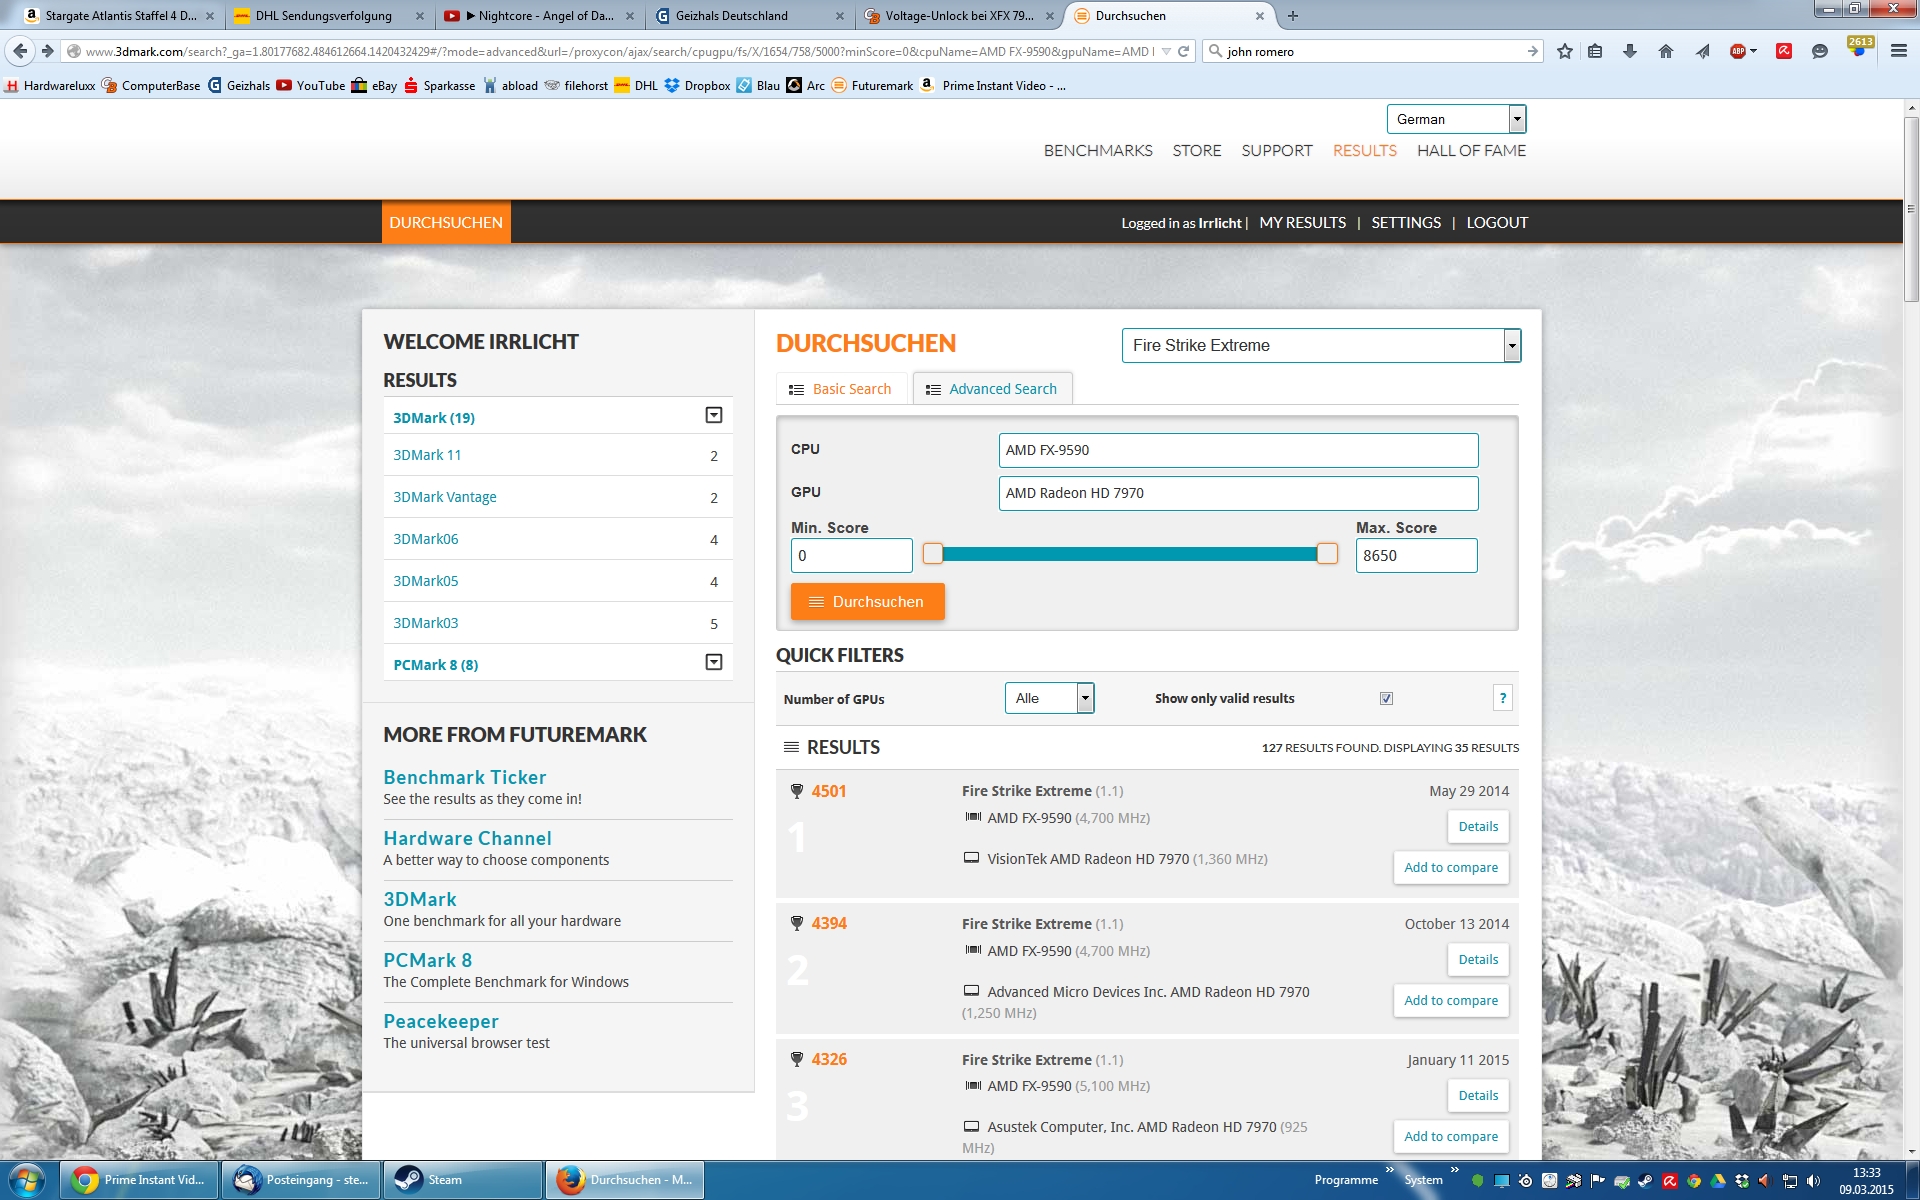
Task: Open the German language selector
Action: pyautogui.click(x=1516, y=119)
